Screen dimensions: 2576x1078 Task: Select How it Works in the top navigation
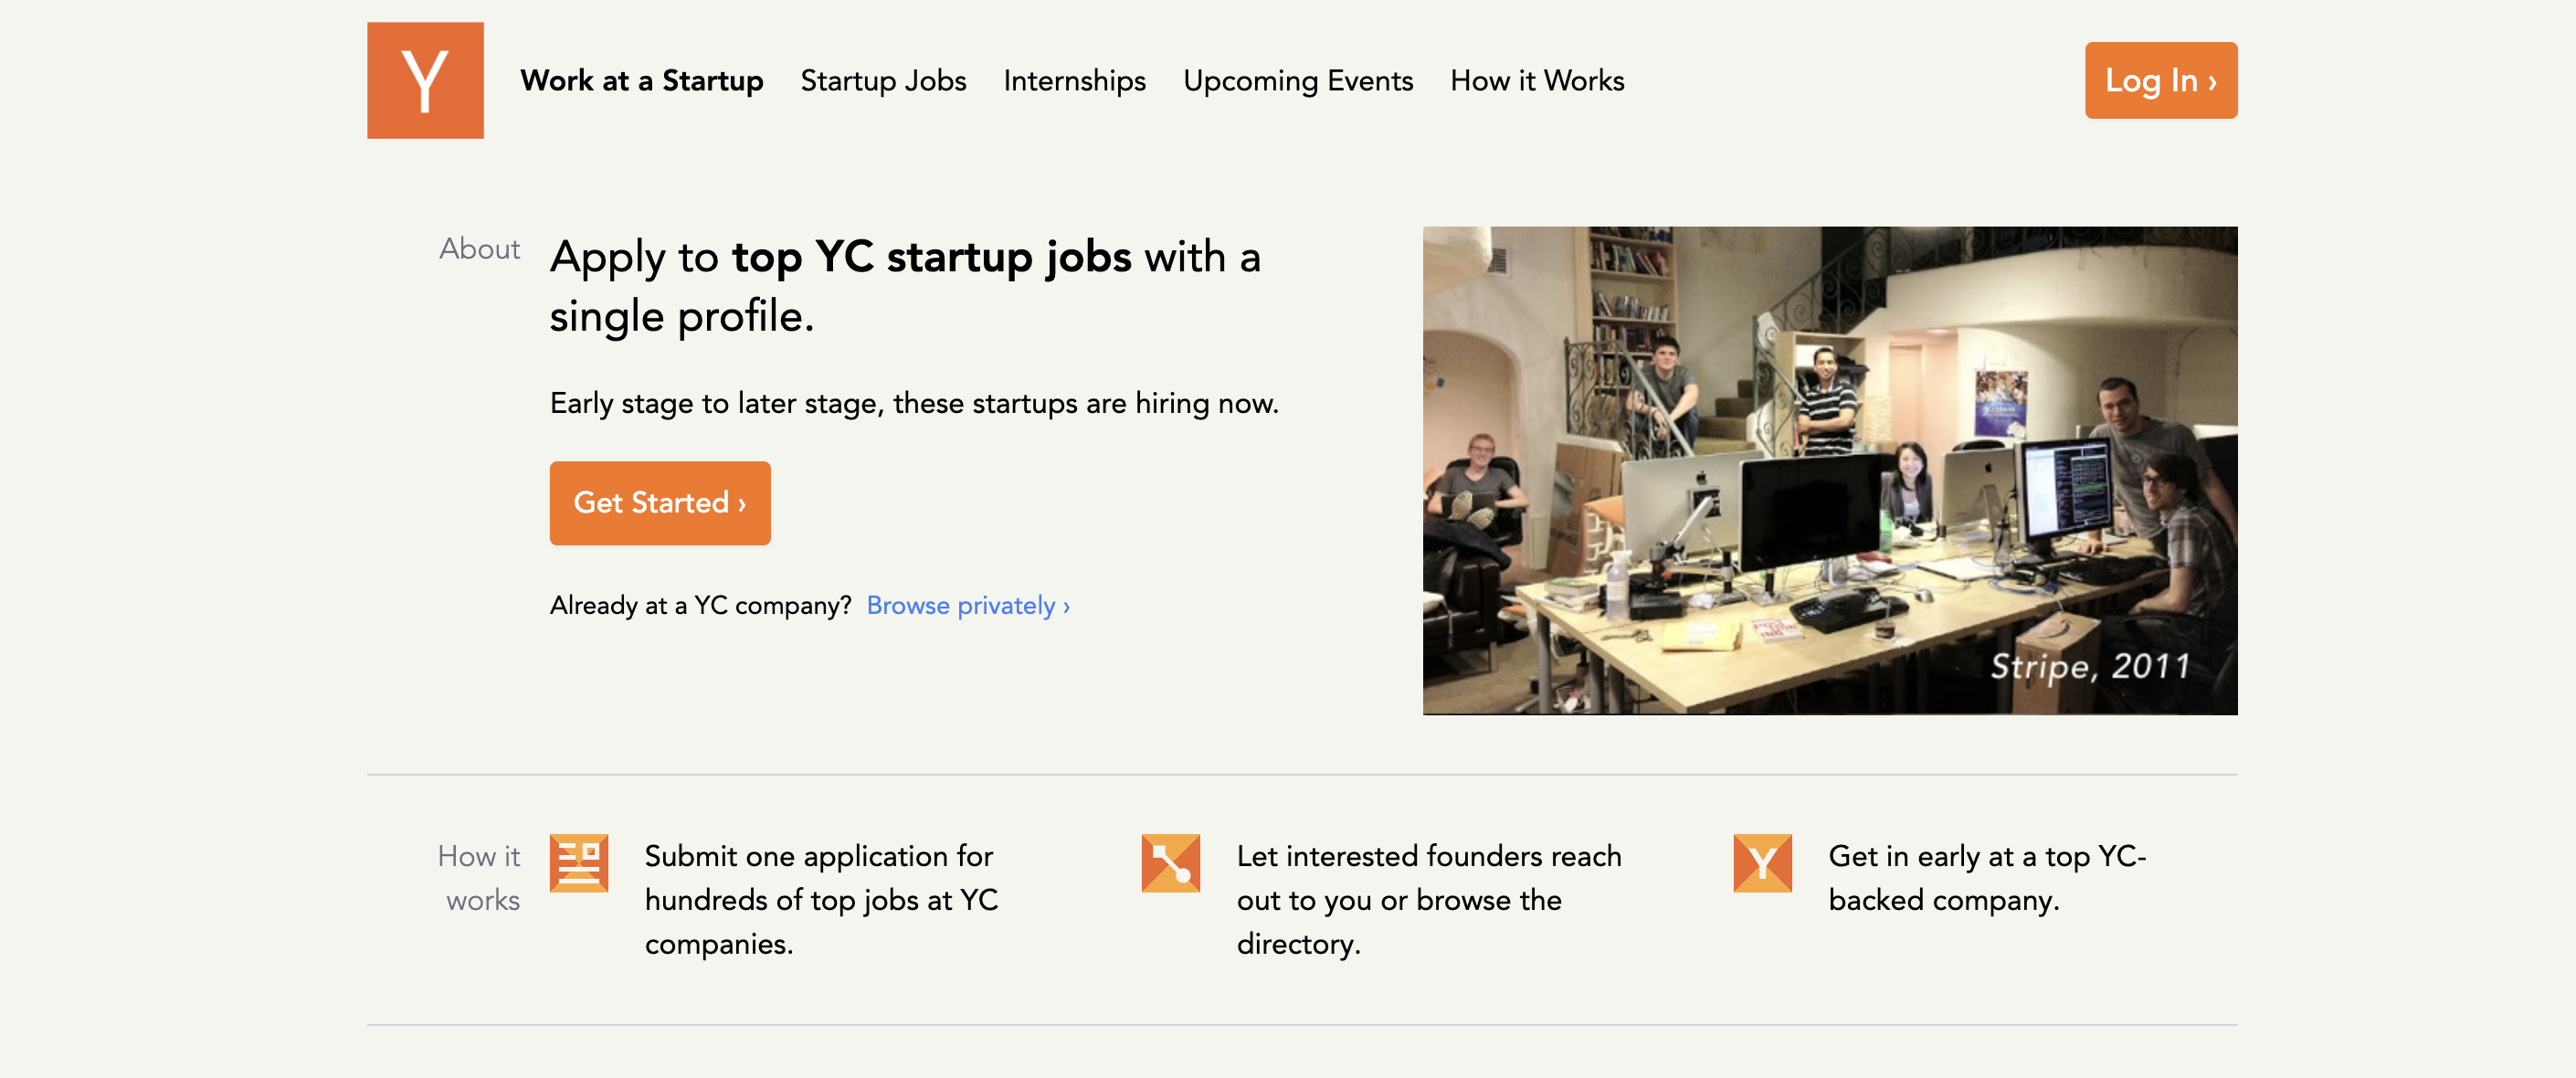pyautogui.click(x=1536, y=80)
